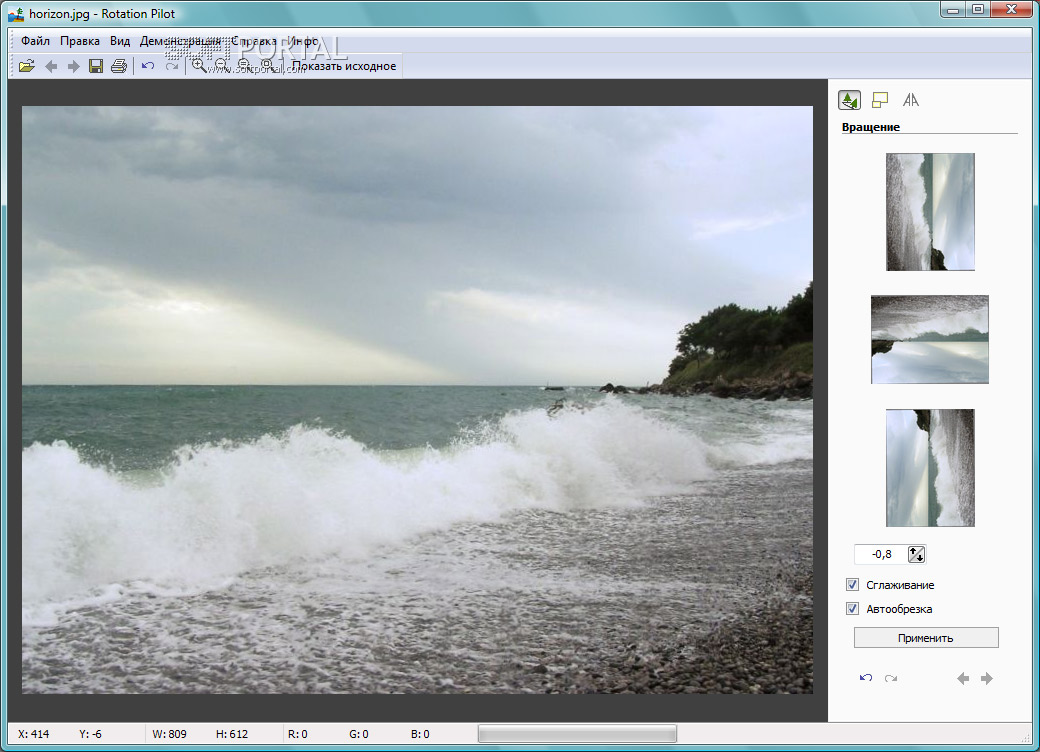Open the Файл menu

pos(35,41)
